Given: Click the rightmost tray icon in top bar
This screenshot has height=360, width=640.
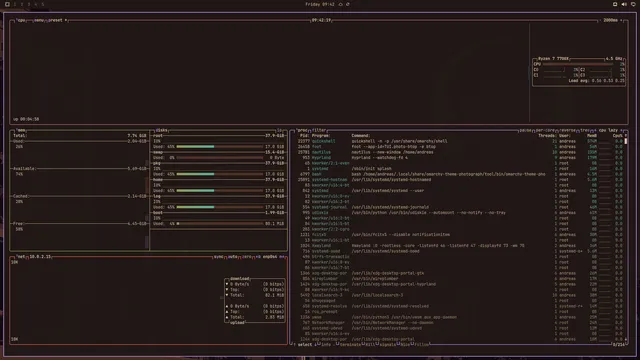Looking at the screenshot, I should coord(633,4).
